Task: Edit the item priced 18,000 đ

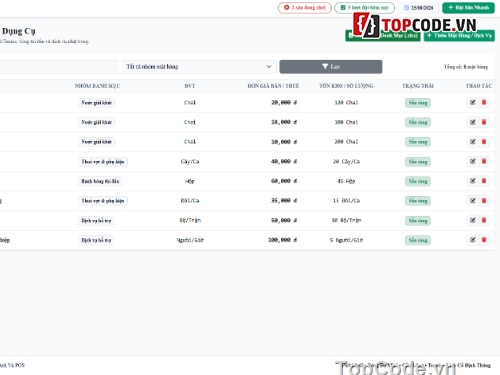Action: [x=473, y=122]
